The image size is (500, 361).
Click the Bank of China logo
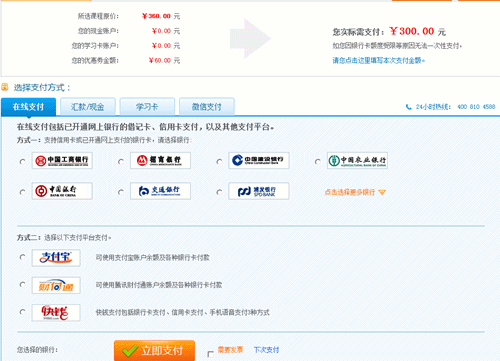[x=62, y=191]
